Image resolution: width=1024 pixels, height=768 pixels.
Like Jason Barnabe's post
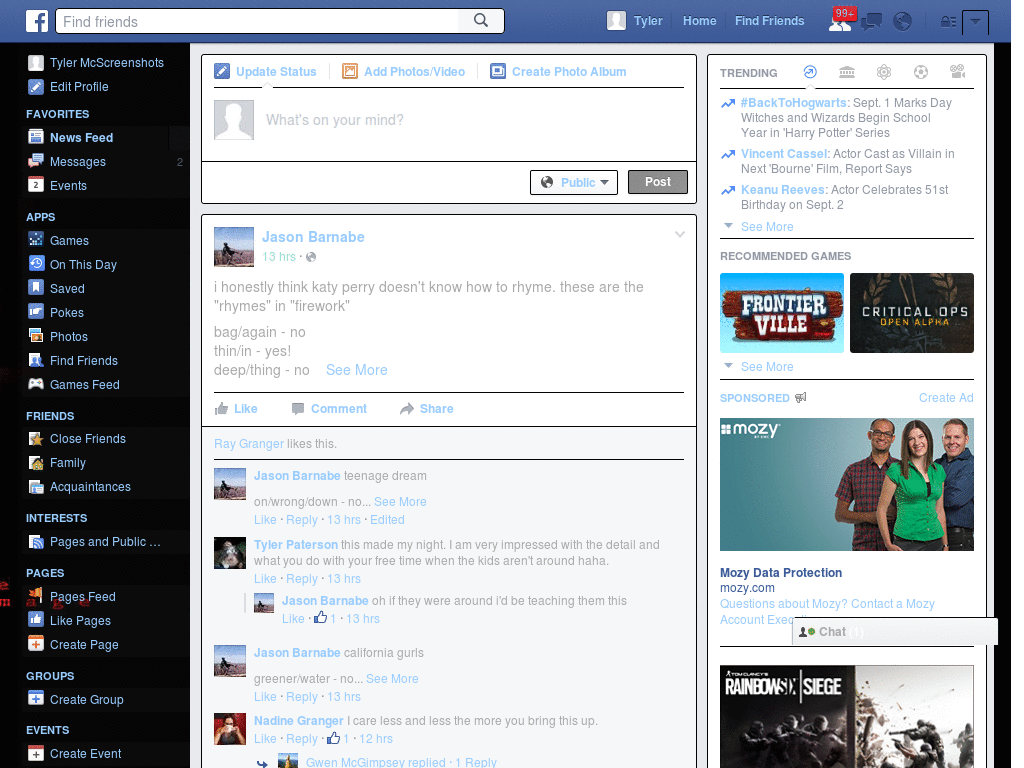click(236, 409)
